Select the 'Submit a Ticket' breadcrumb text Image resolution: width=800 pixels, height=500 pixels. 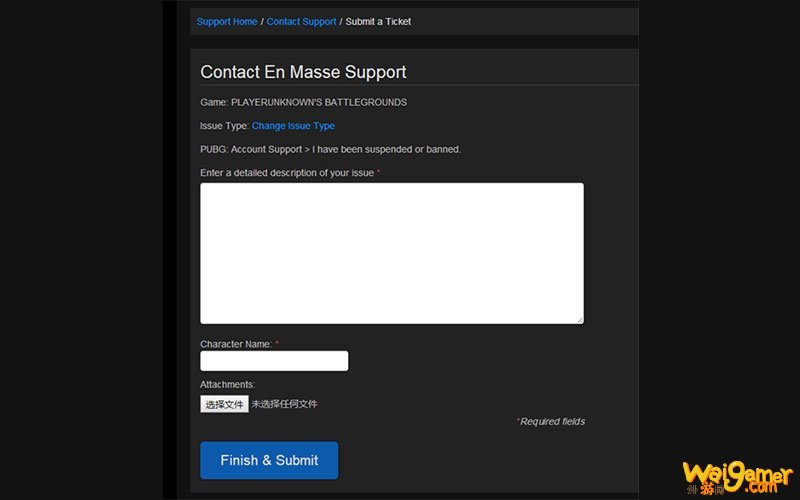click(x=378, y=21)
